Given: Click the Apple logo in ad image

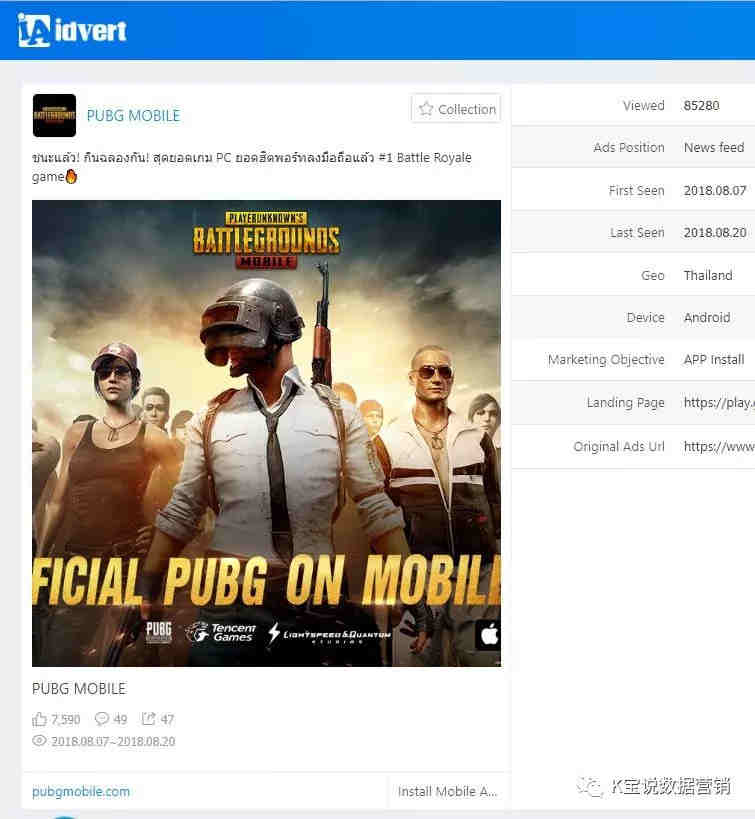Looking at the screenshot, I should click(489, 635).
